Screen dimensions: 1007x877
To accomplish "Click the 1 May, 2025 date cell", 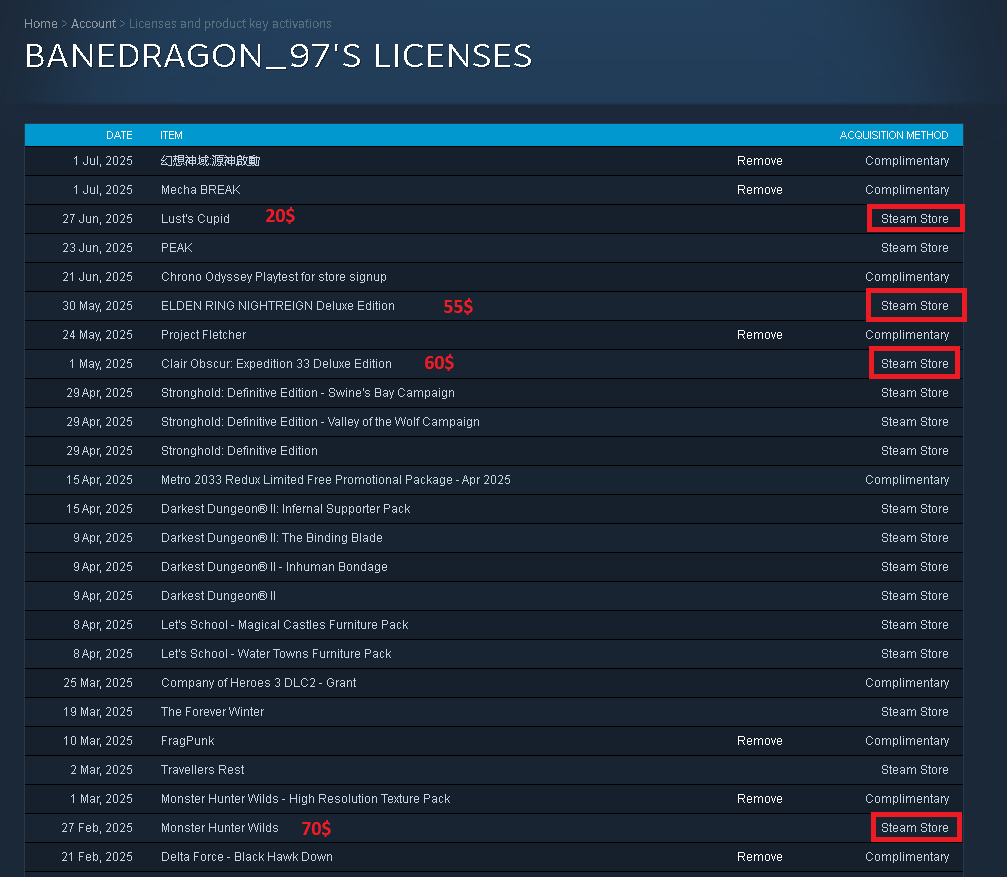I will pyautogui.click(x=101, y=363).
